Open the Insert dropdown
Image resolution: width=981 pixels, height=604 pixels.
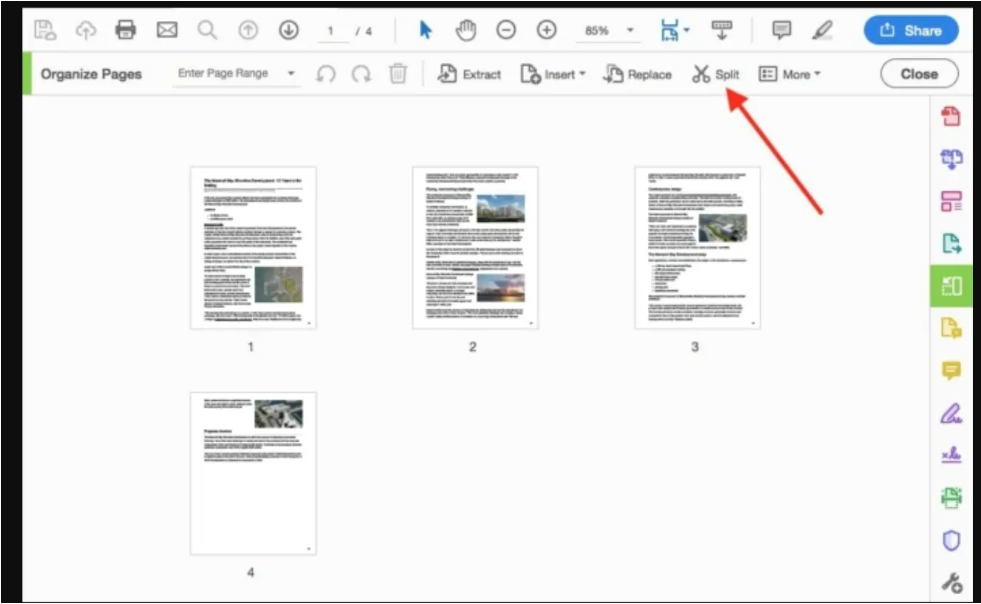(x=553, y=73)
